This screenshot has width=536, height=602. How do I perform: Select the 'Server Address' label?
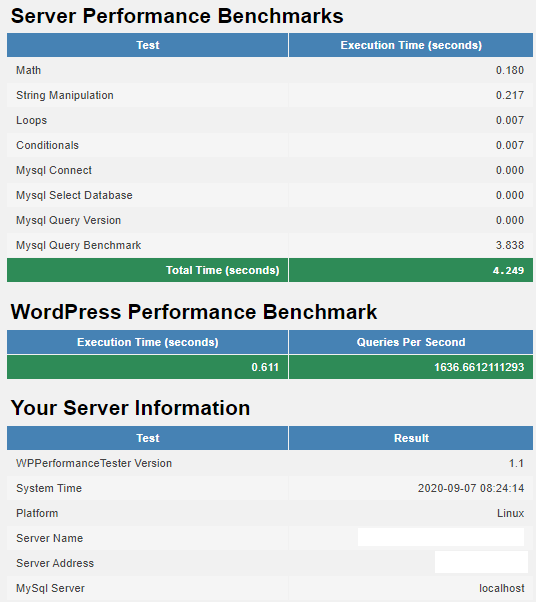55,563
